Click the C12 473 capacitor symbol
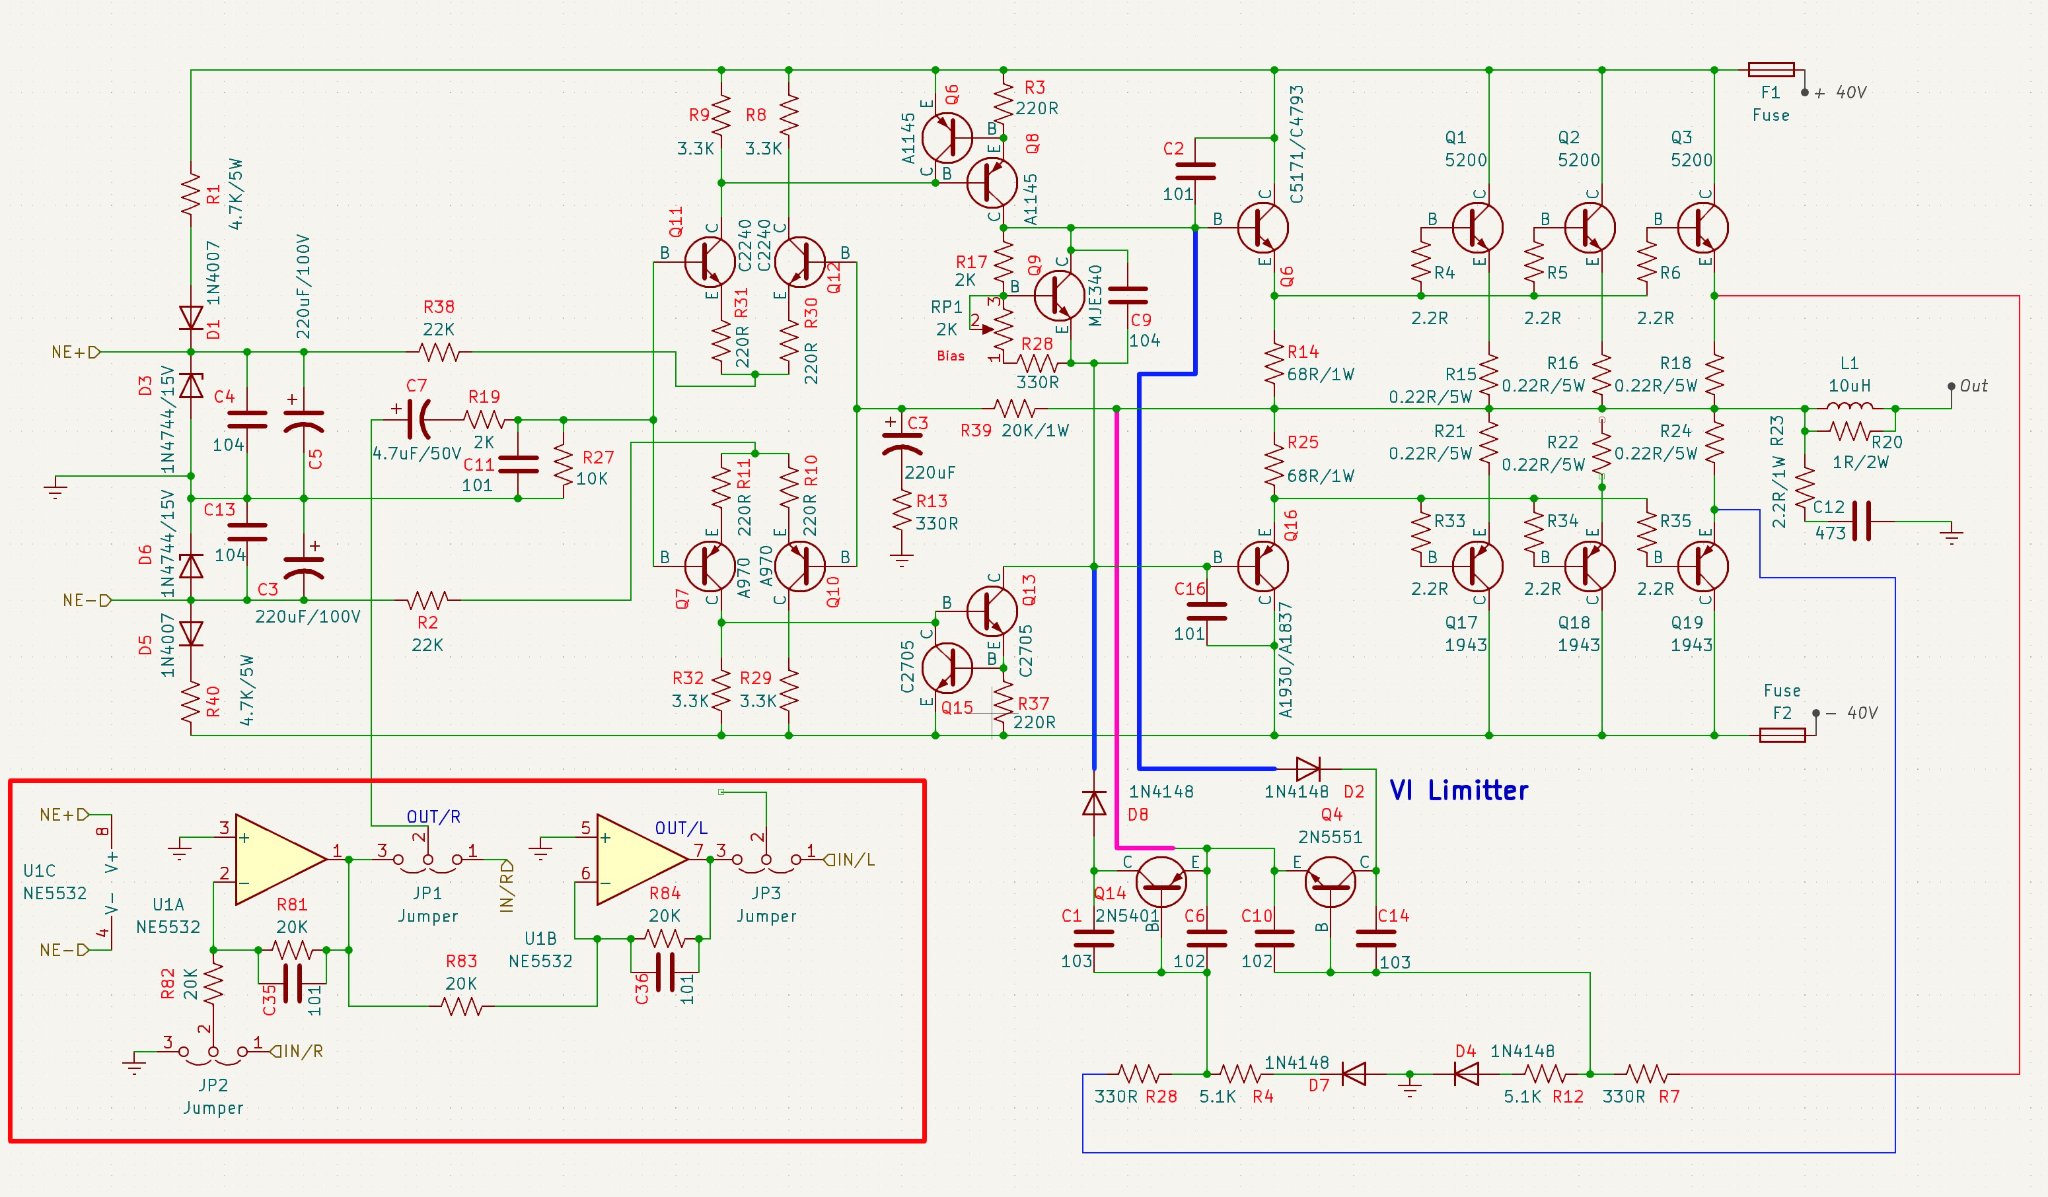The image size is (2048, 1197). pyautogui.click(x=1862, y=521)
